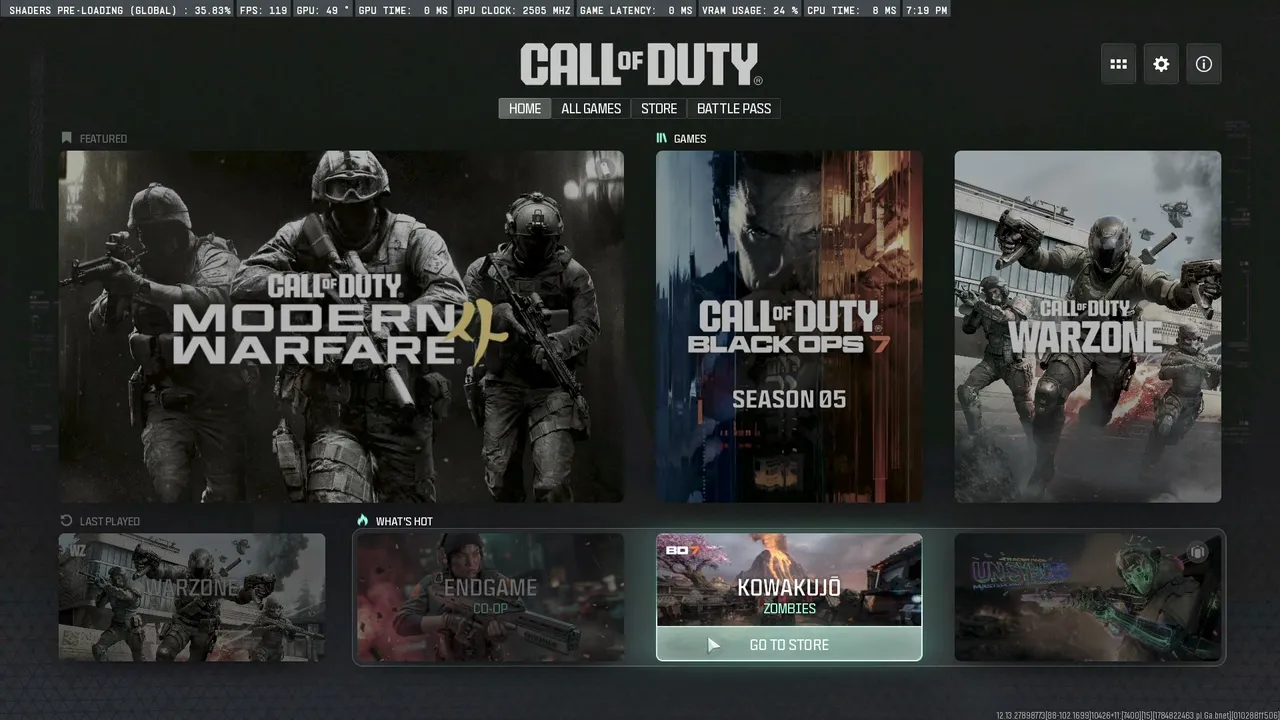Click the VRAM Usage: 24 % readout
The image size is (1280, 720).
(x=752, y=10)
